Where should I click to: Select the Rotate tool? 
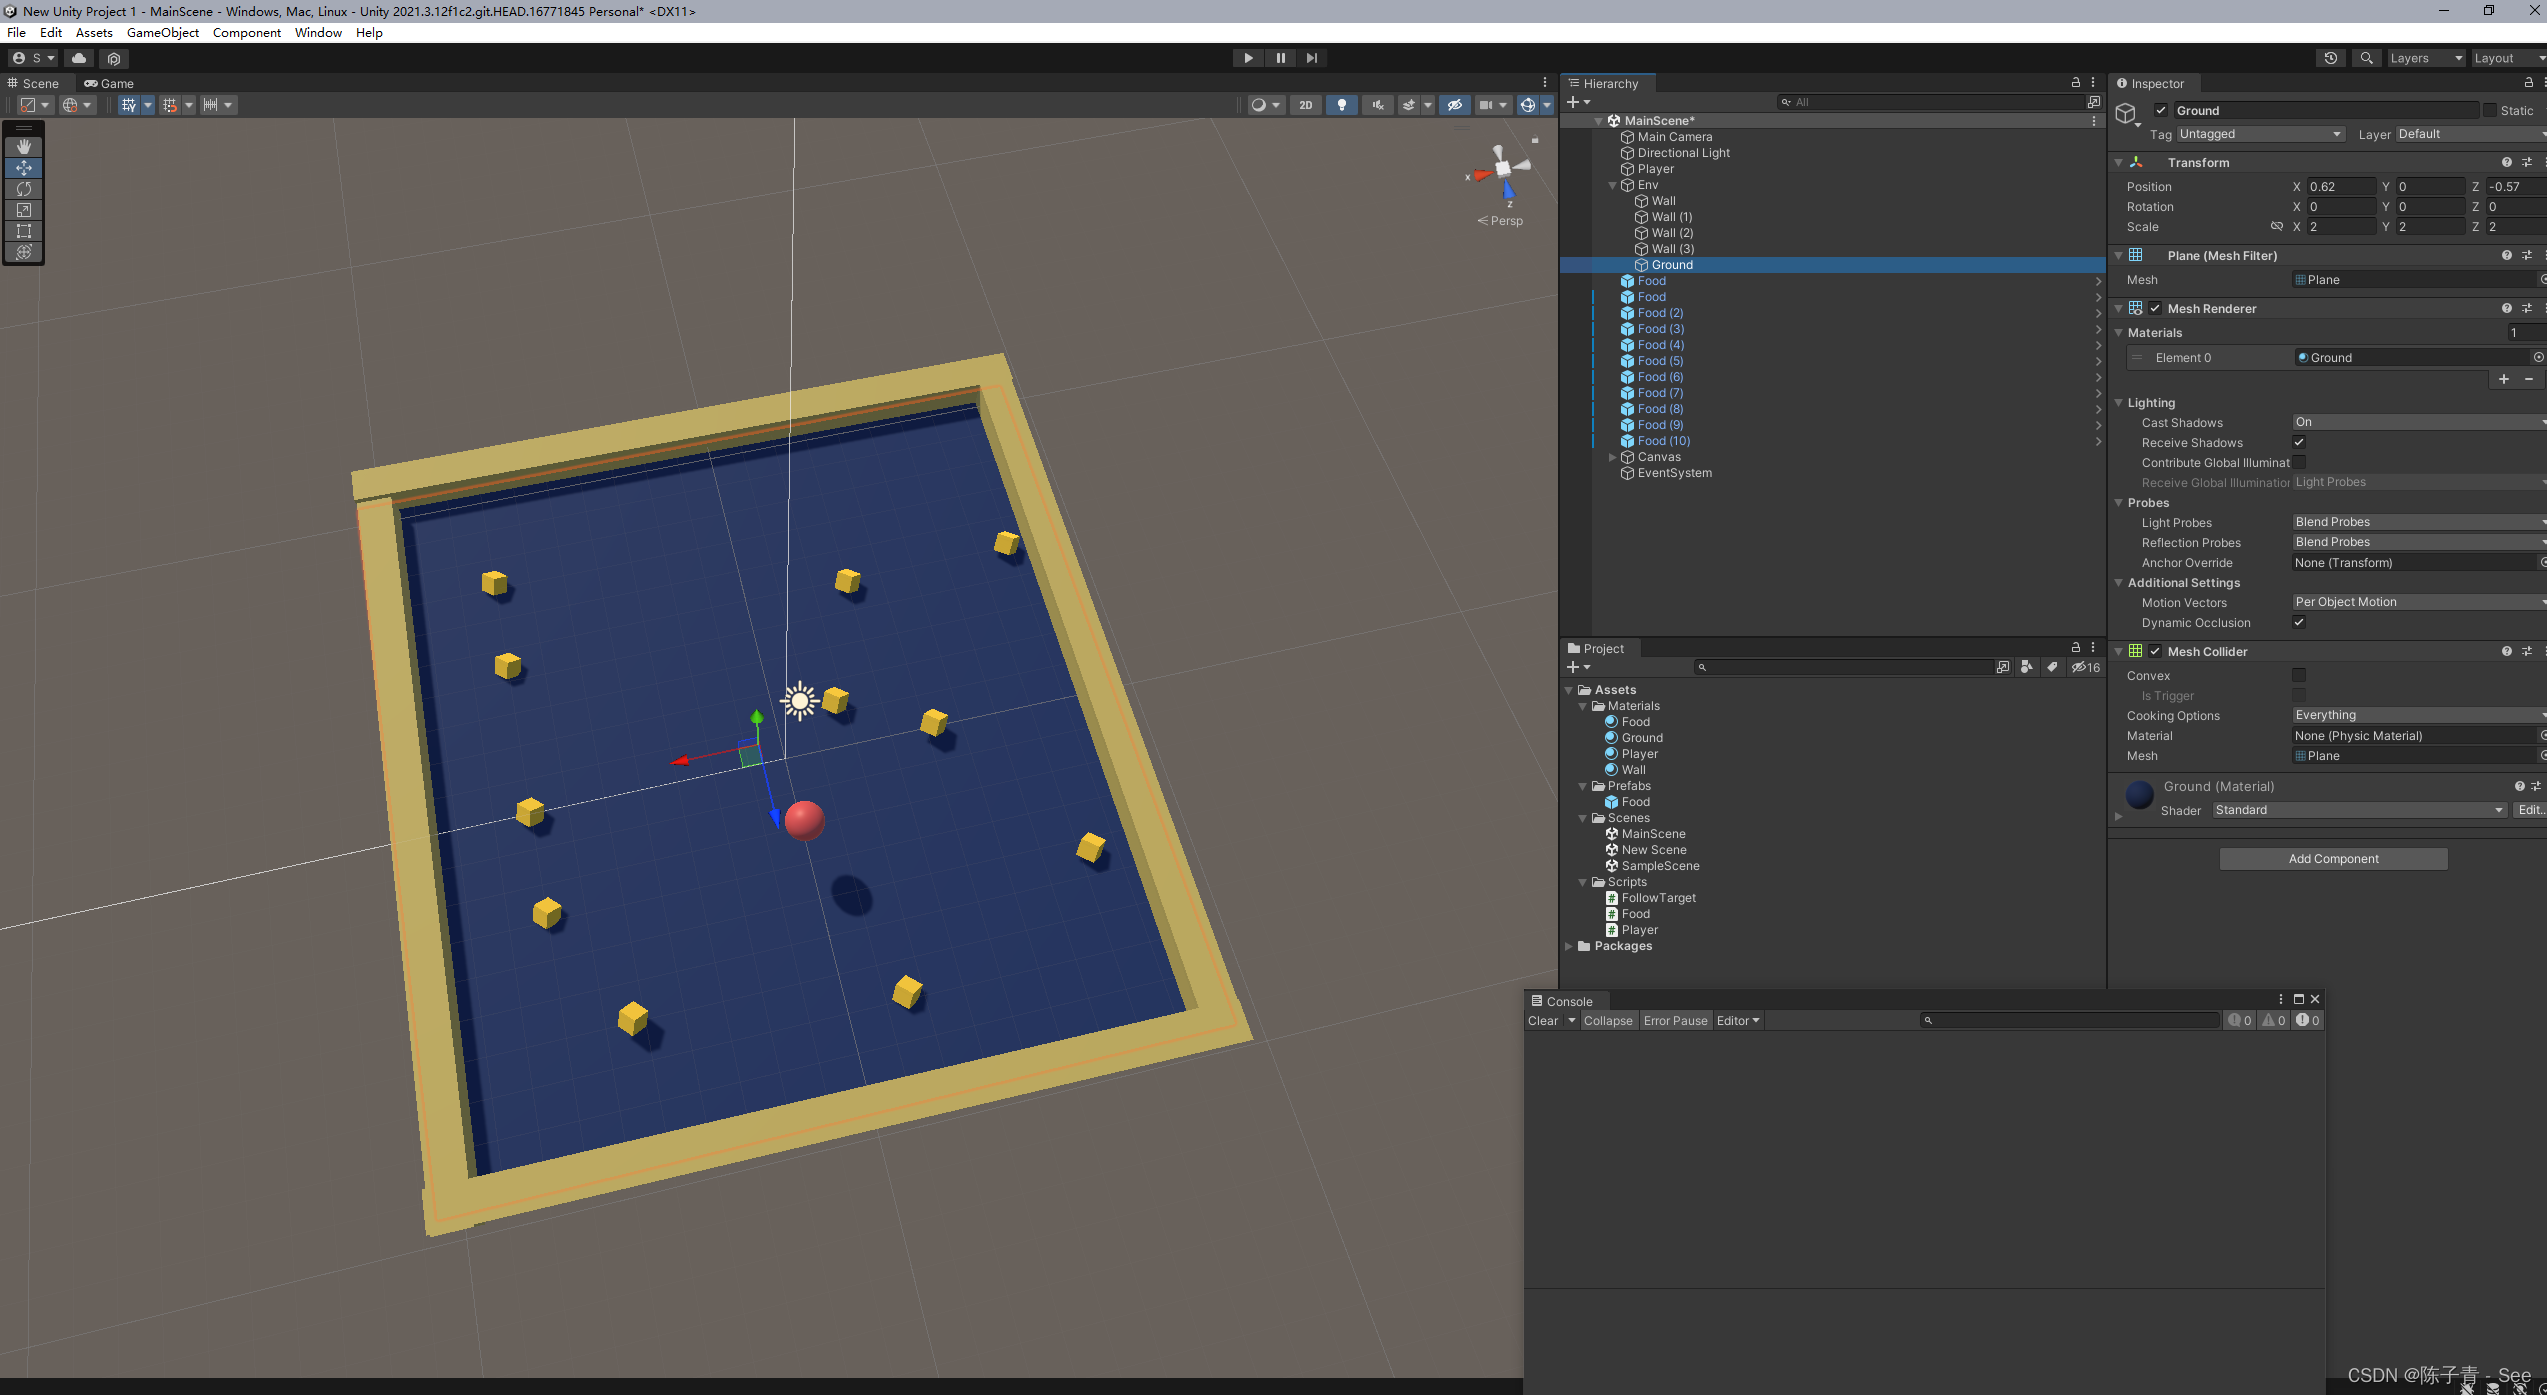pyautogui.click(x=24, y=189)
